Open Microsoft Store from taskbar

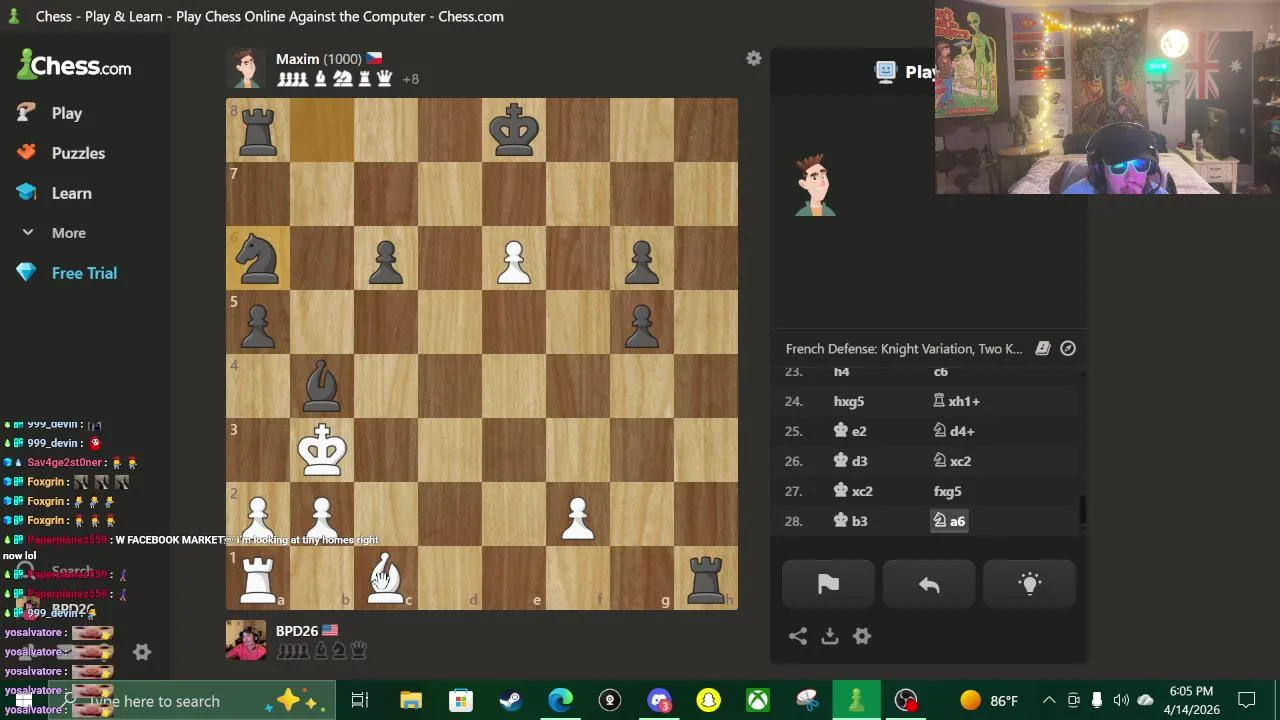click(x=460, y=700)
